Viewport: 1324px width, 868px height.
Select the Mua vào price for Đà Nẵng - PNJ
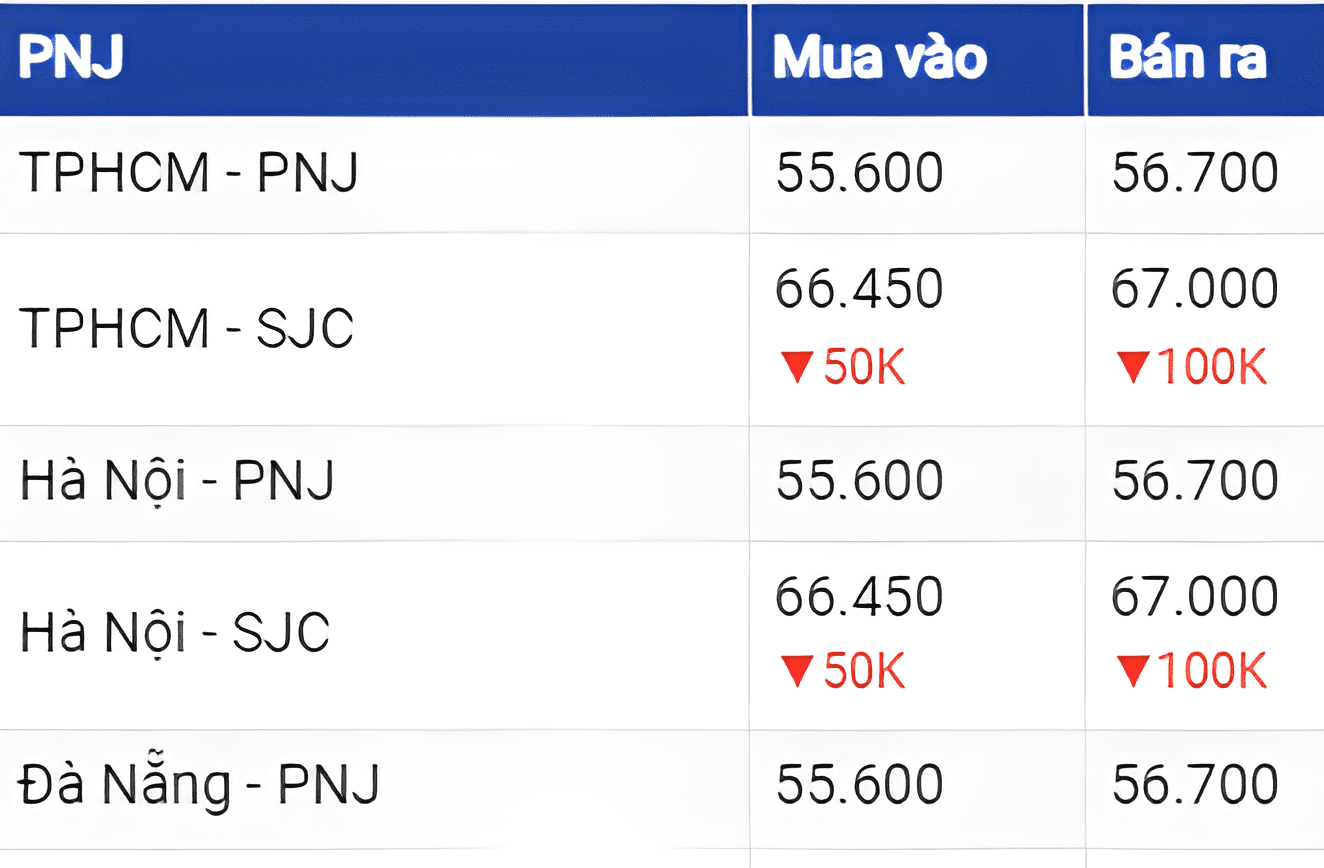point(859,784)
